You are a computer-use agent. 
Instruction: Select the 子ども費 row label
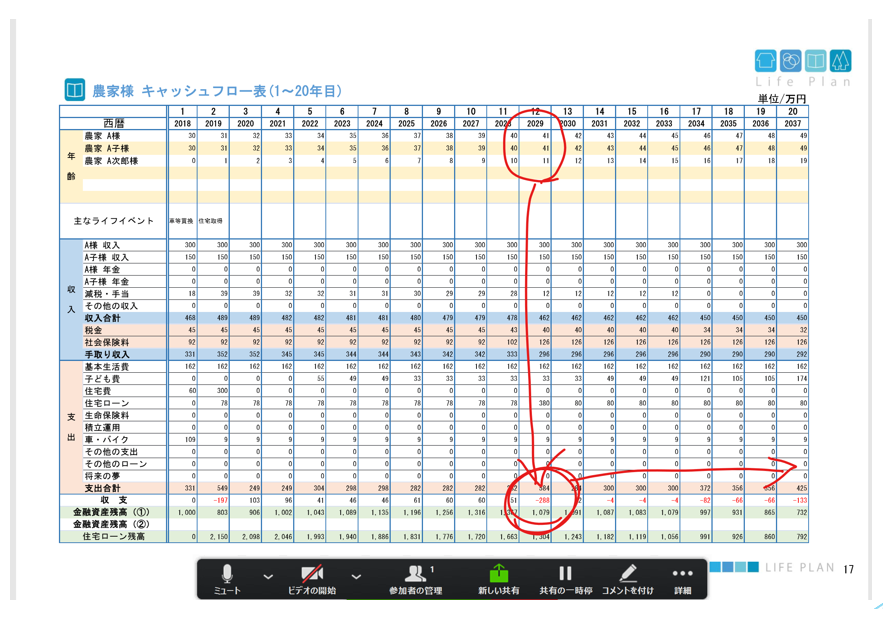102,379
